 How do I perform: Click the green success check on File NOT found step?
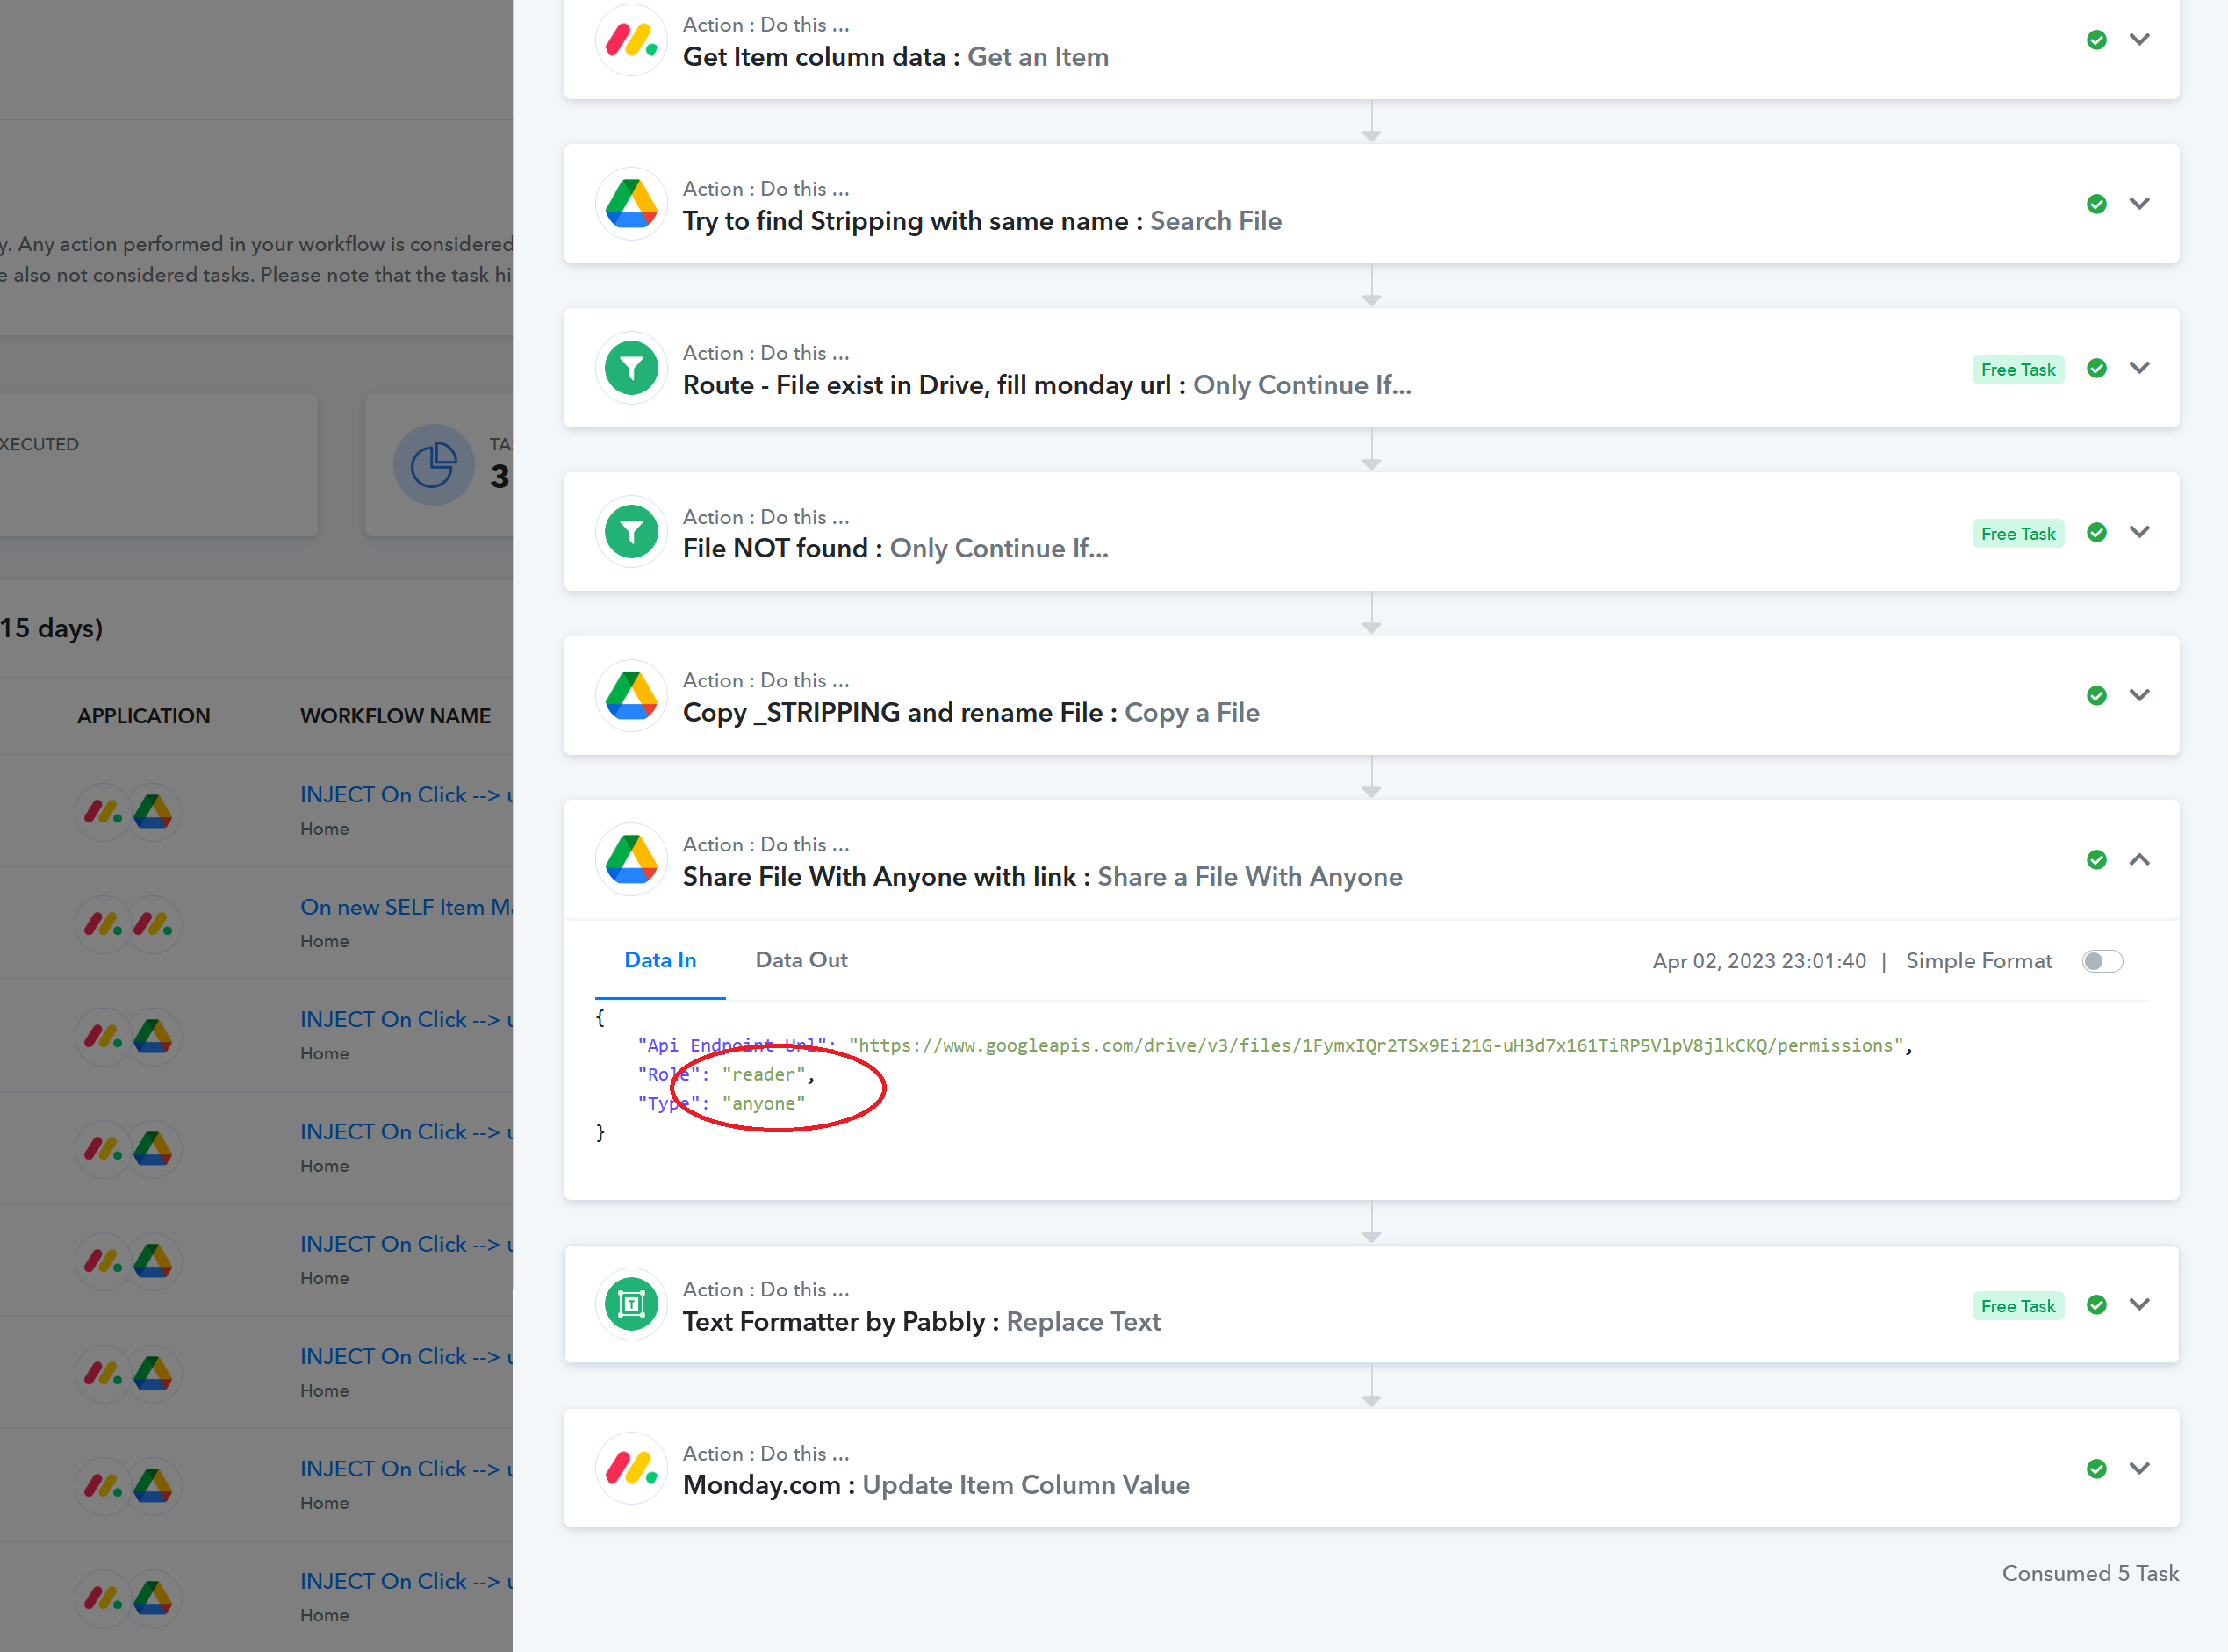point(2097,532)
